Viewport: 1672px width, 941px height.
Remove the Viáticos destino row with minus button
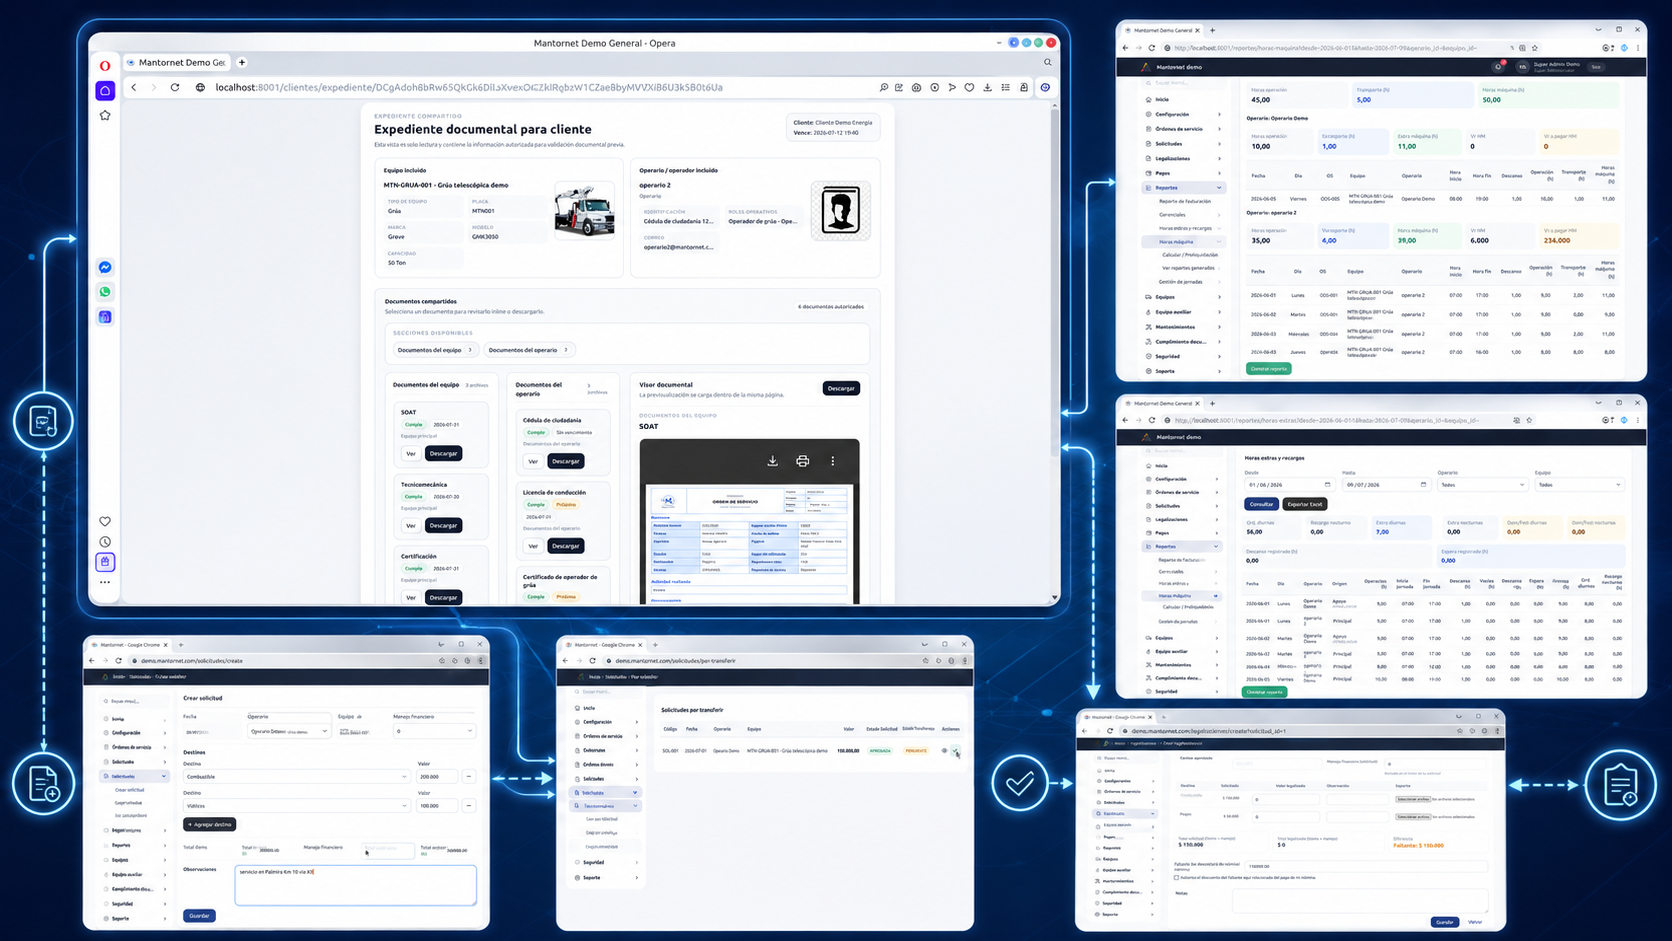click(468, 805)
